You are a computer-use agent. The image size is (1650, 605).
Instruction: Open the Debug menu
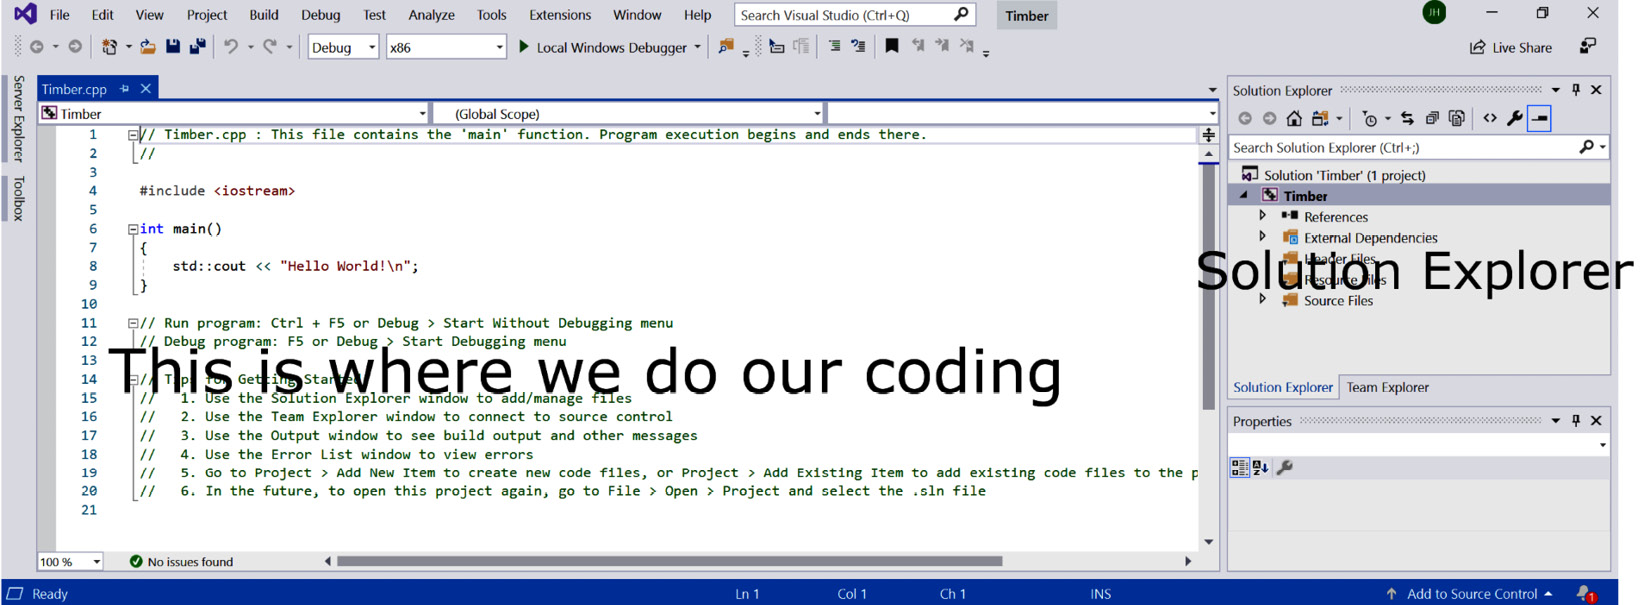(x=320, y=15)
